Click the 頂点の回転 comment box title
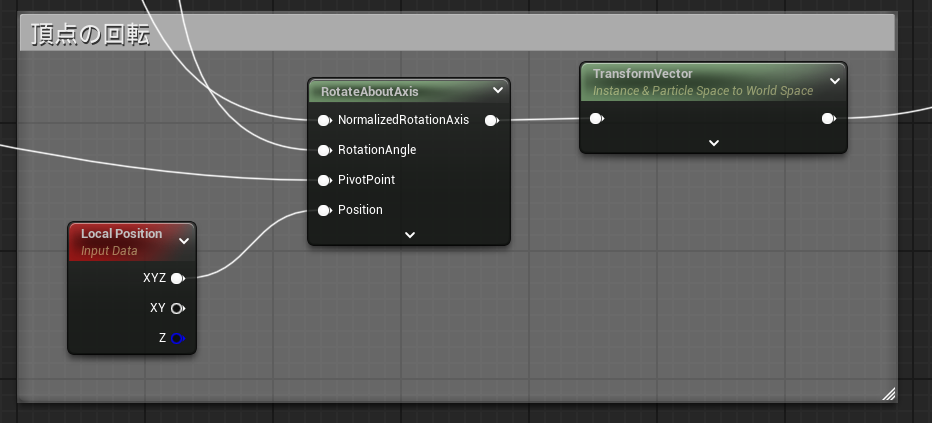 90,35
